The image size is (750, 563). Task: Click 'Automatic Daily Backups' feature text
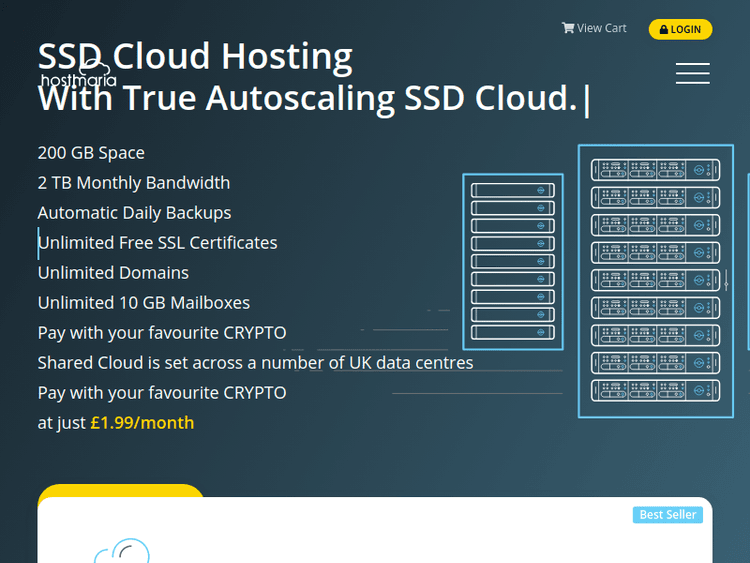[134, 213]
